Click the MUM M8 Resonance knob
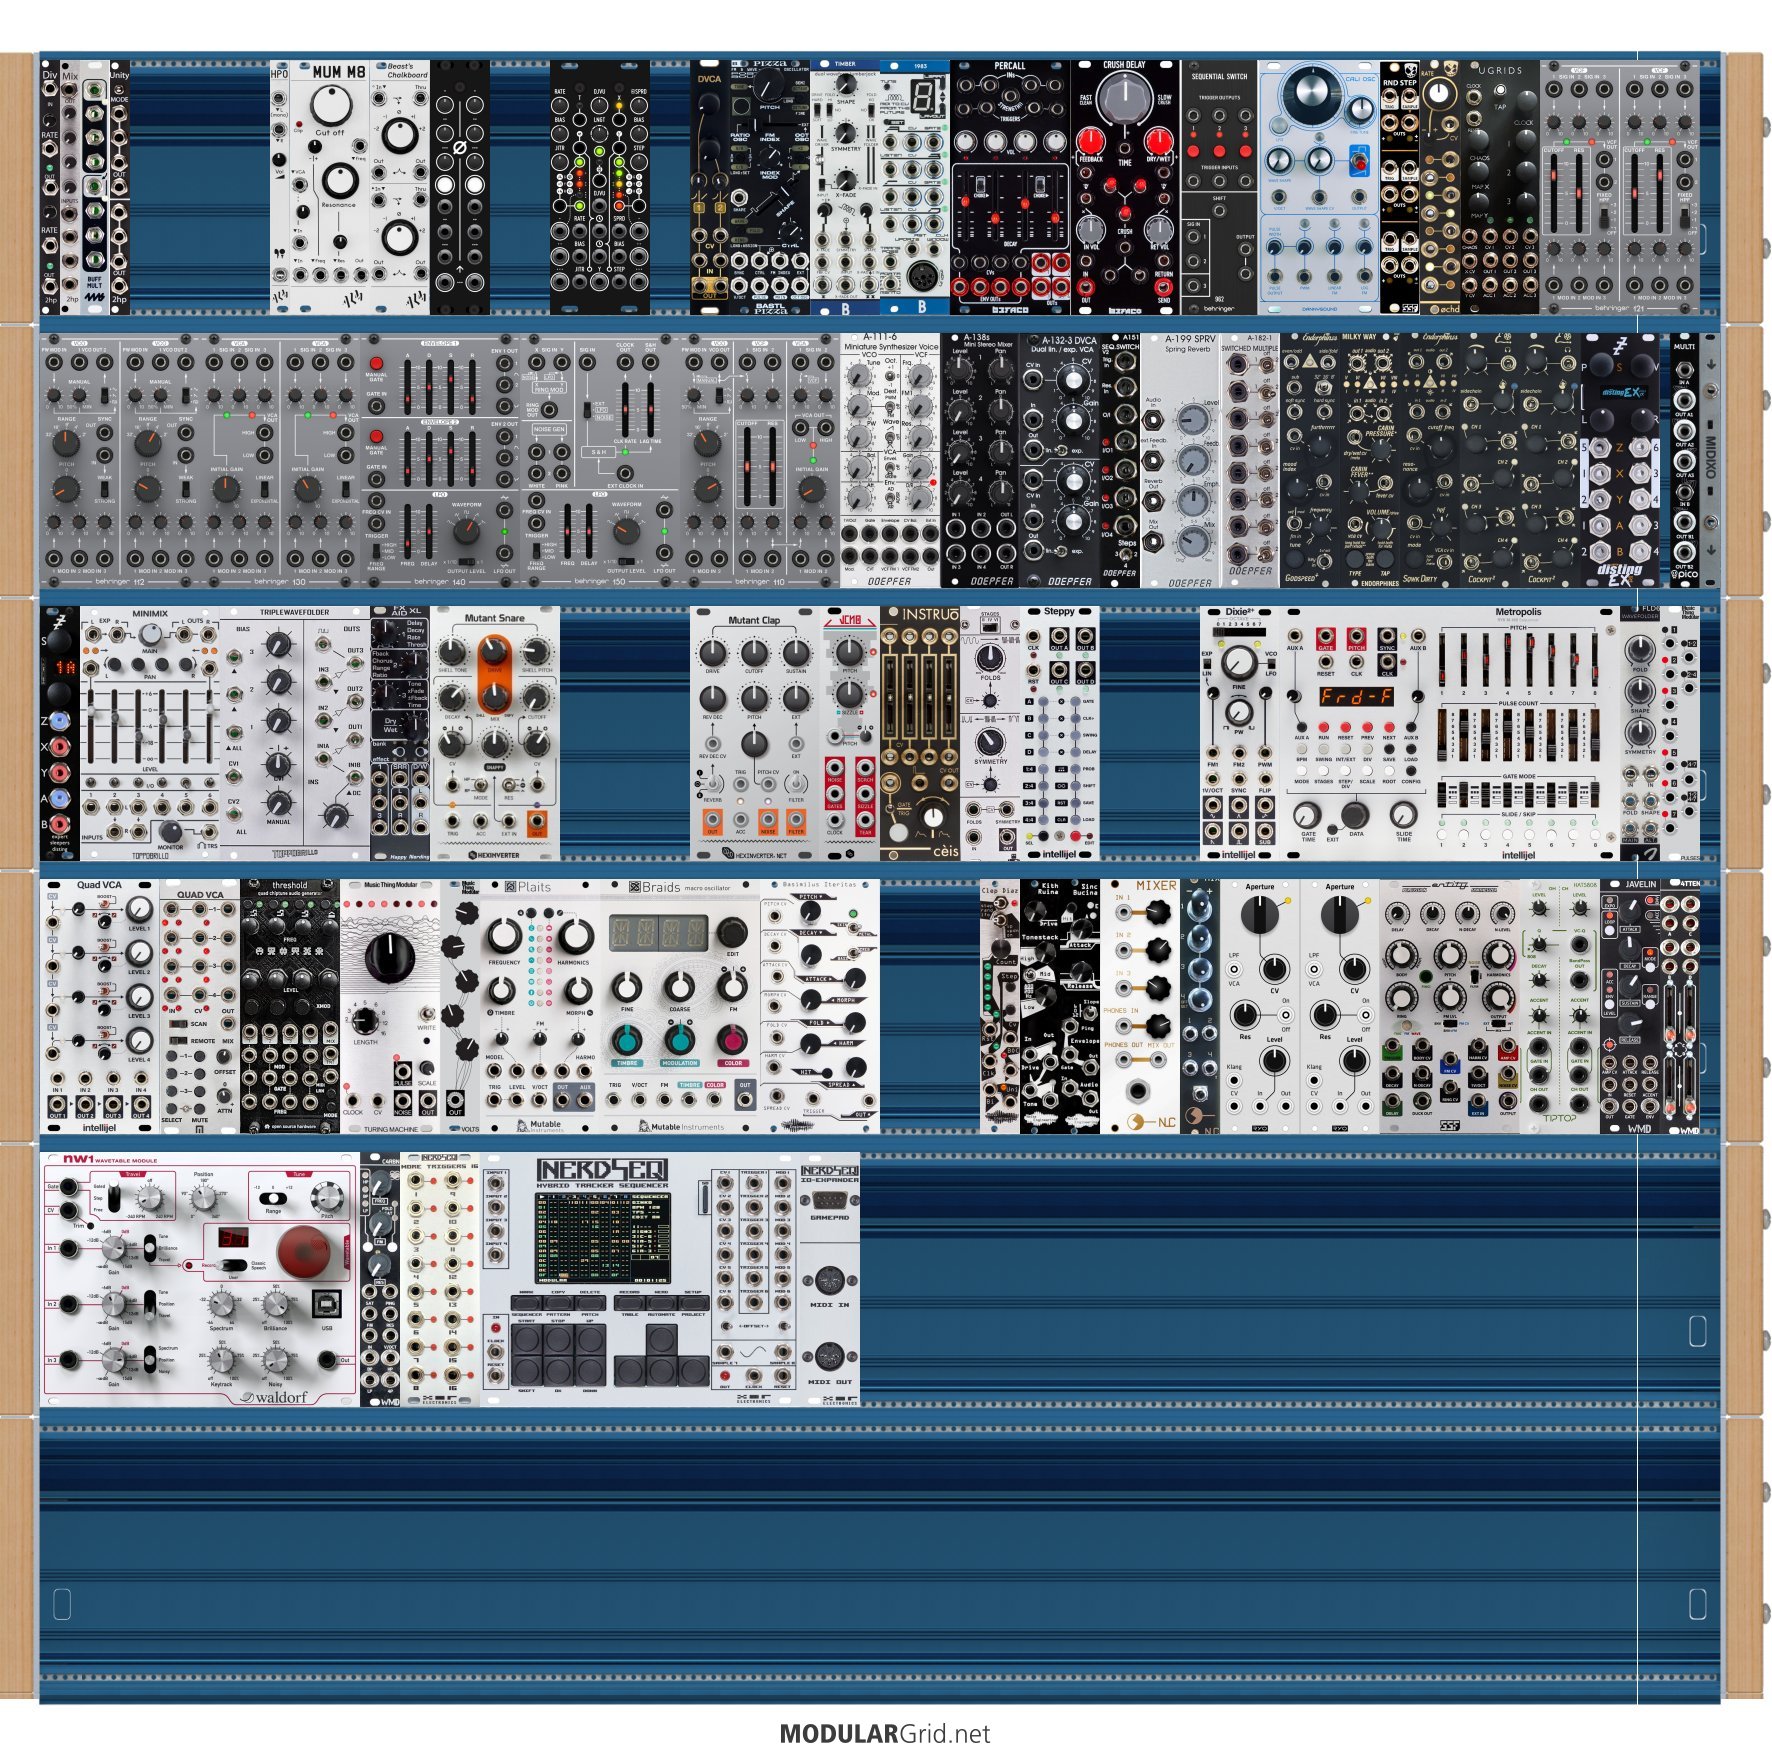This screenshot has height=1755, width=1772. pos(339,181)
